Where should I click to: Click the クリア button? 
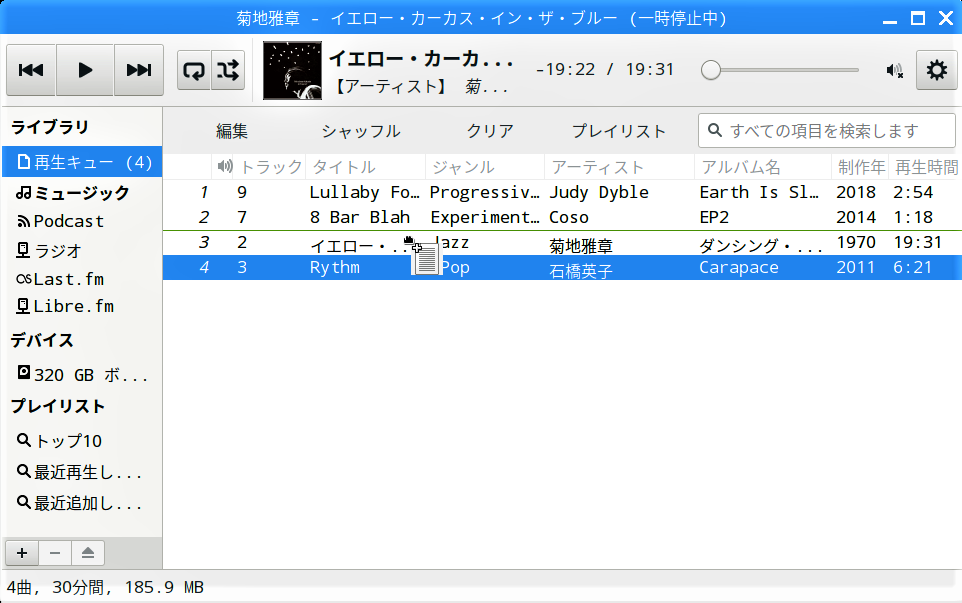[490, 131]
